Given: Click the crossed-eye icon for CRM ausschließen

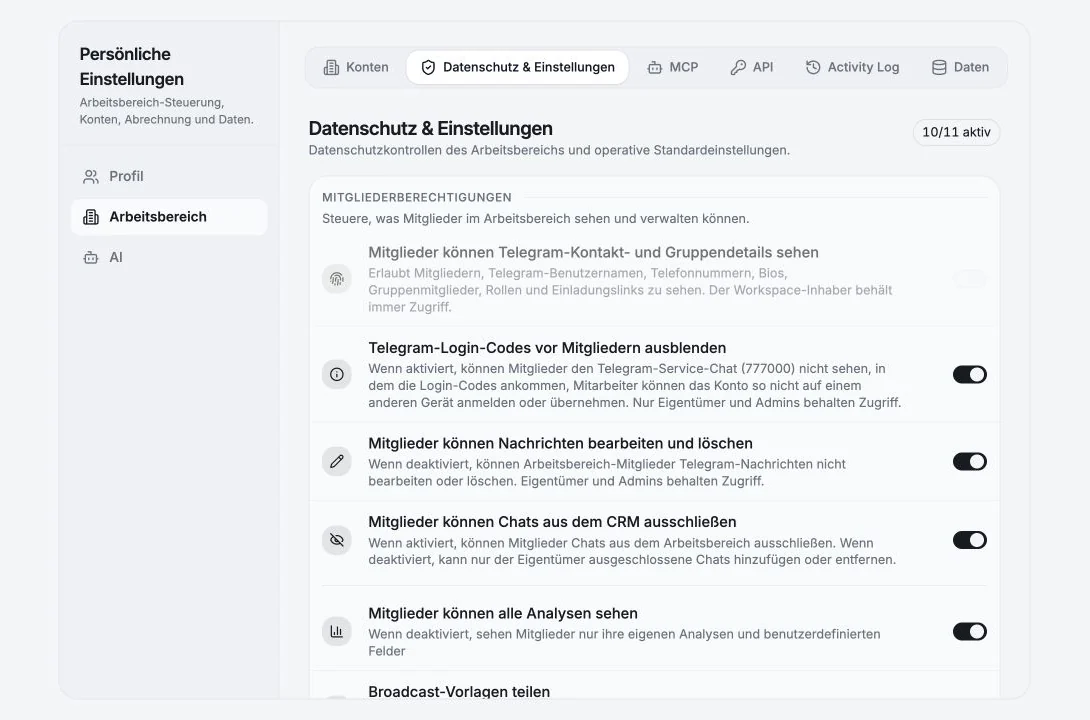Looking at the screenshot, I should click(336, 540).
